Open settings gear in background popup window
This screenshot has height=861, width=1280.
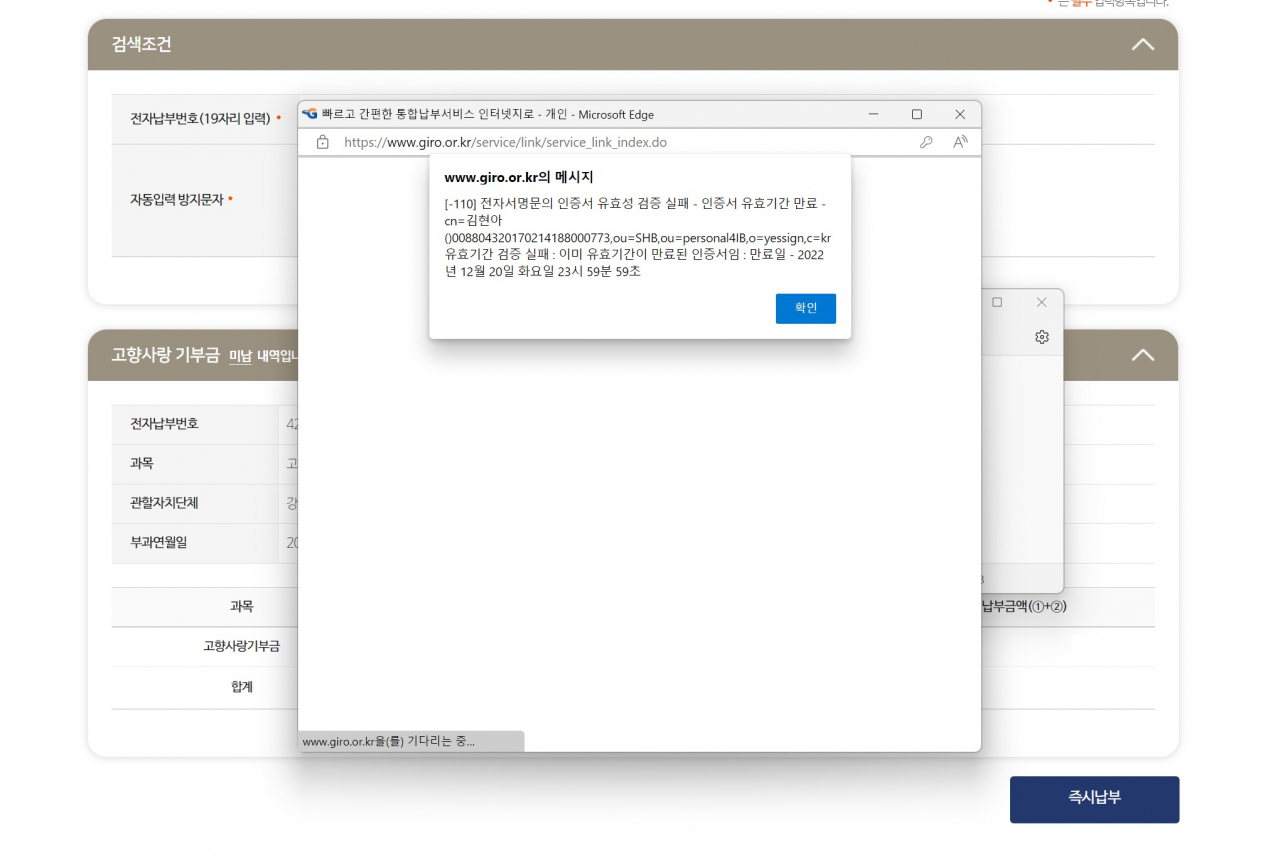click(x=1042, y=337)
